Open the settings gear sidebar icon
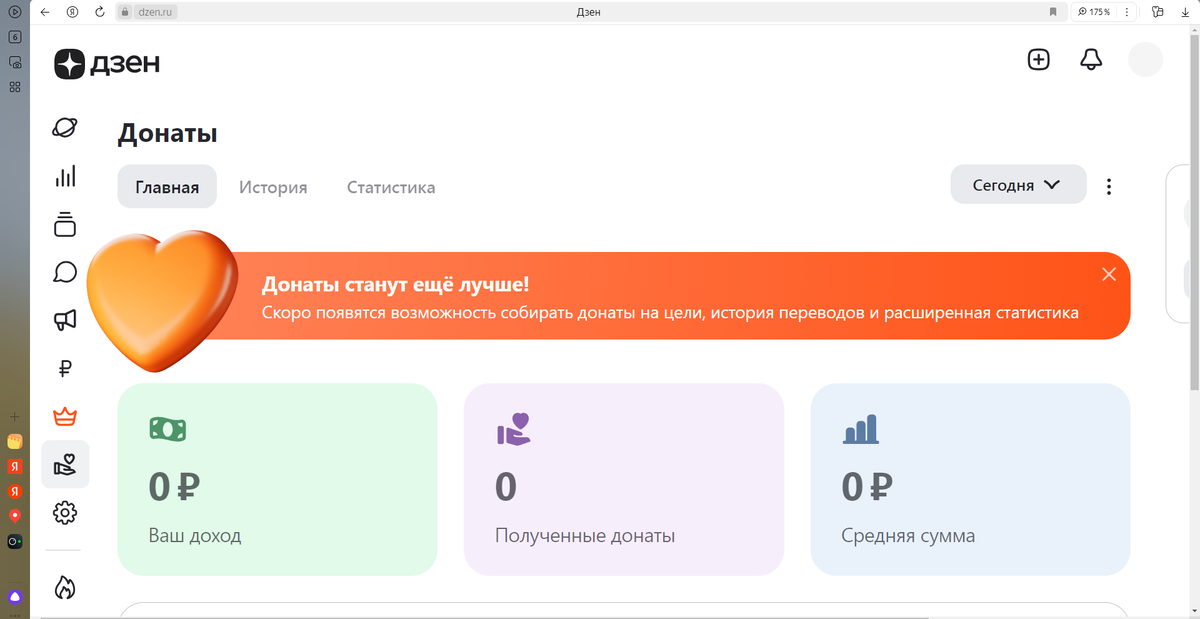The height and width of the screenshot is (619, 1200). 65,513
